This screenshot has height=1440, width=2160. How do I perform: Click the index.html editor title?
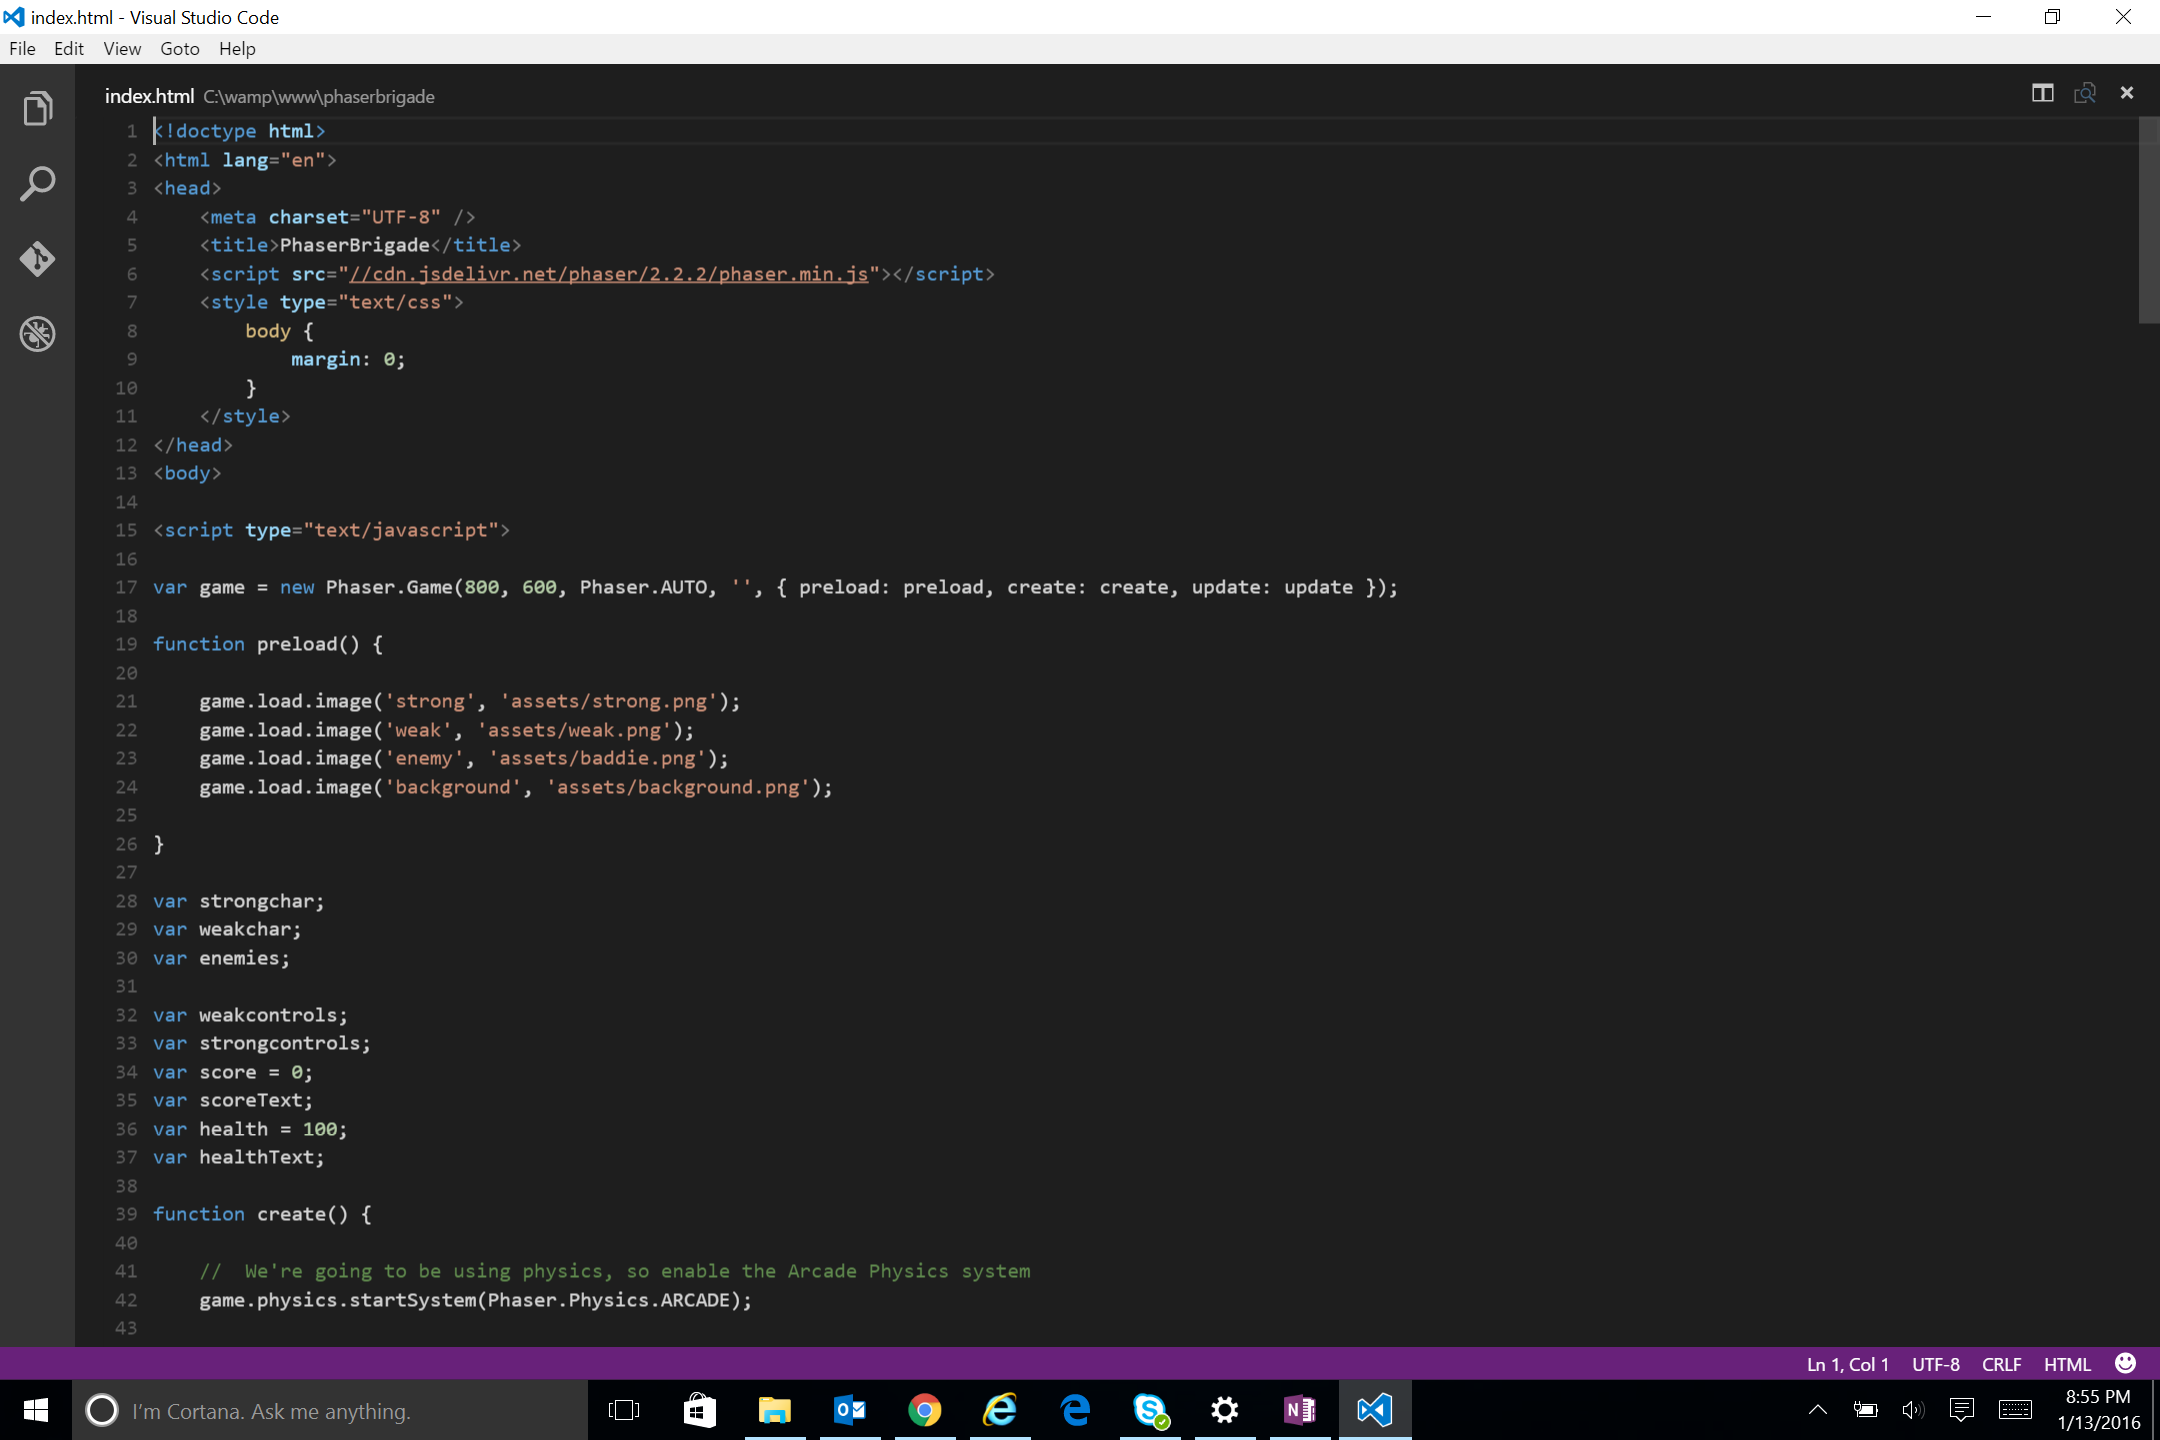(149, 96)
